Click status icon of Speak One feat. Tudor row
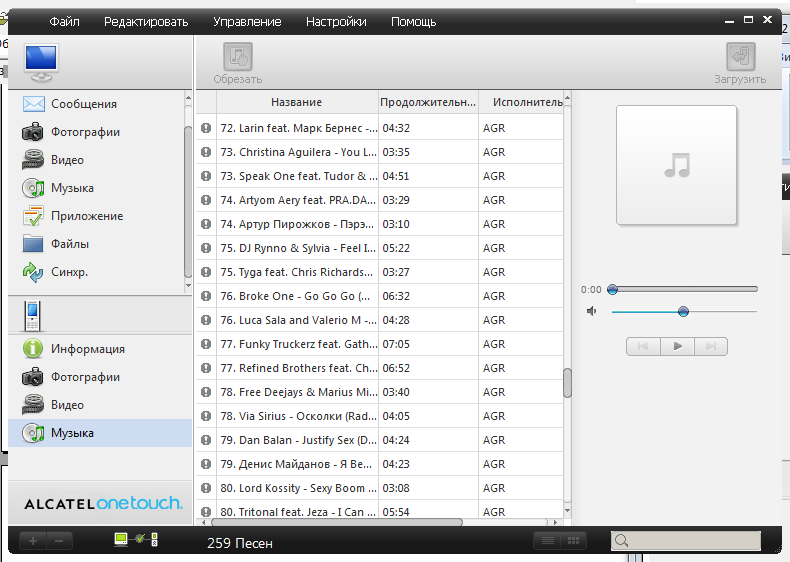The height and width of the screenshot is (562, 790). (206, 176)
